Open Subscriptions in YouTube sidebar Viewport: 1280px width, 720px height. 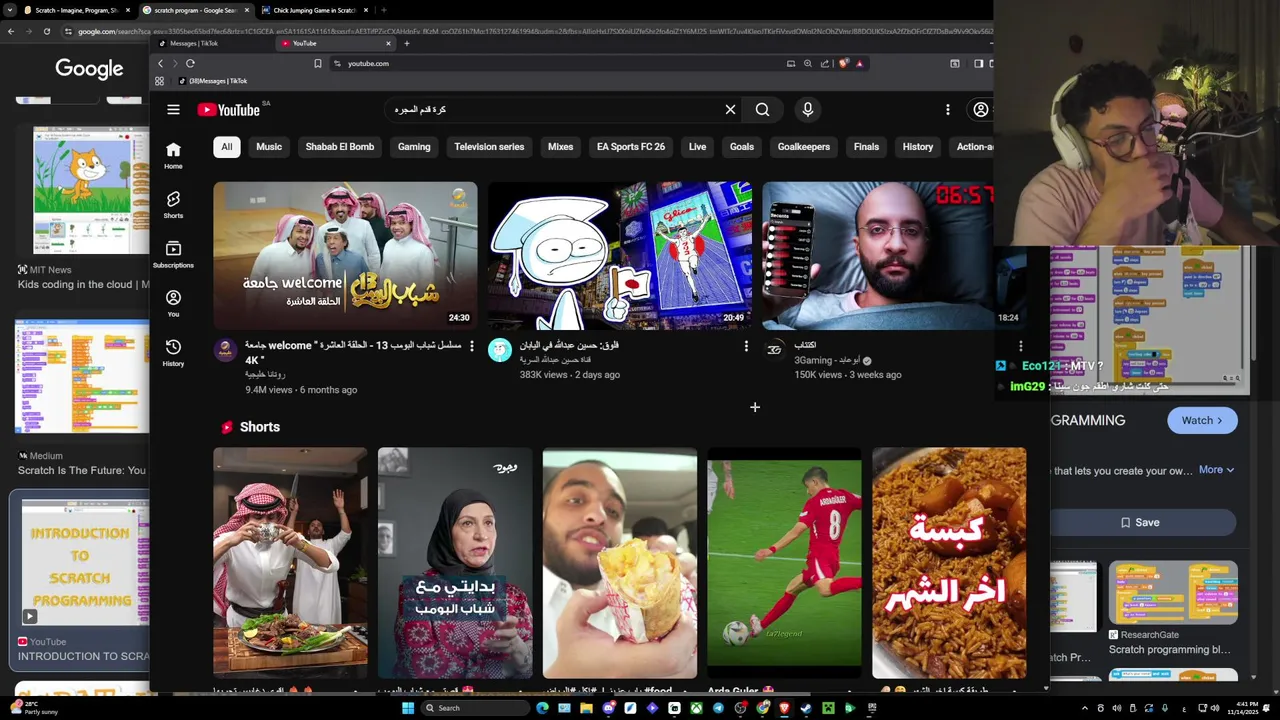point(173,254)
